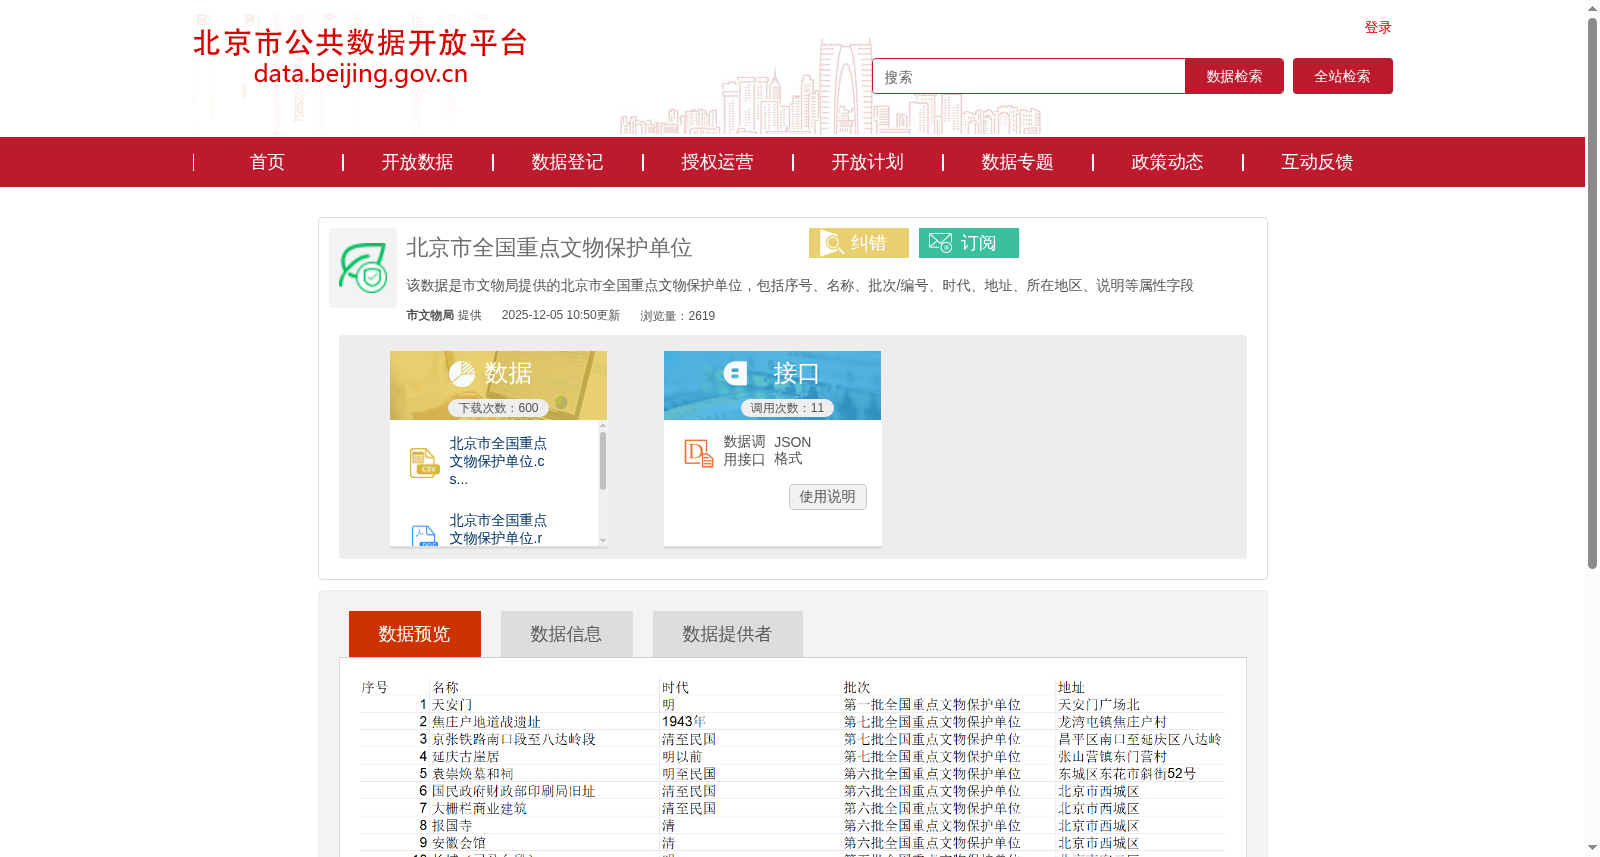1600x857 pixels.
Task: Click the 袁崇焕墓和祠 table cell
Action: coord(473,774)
